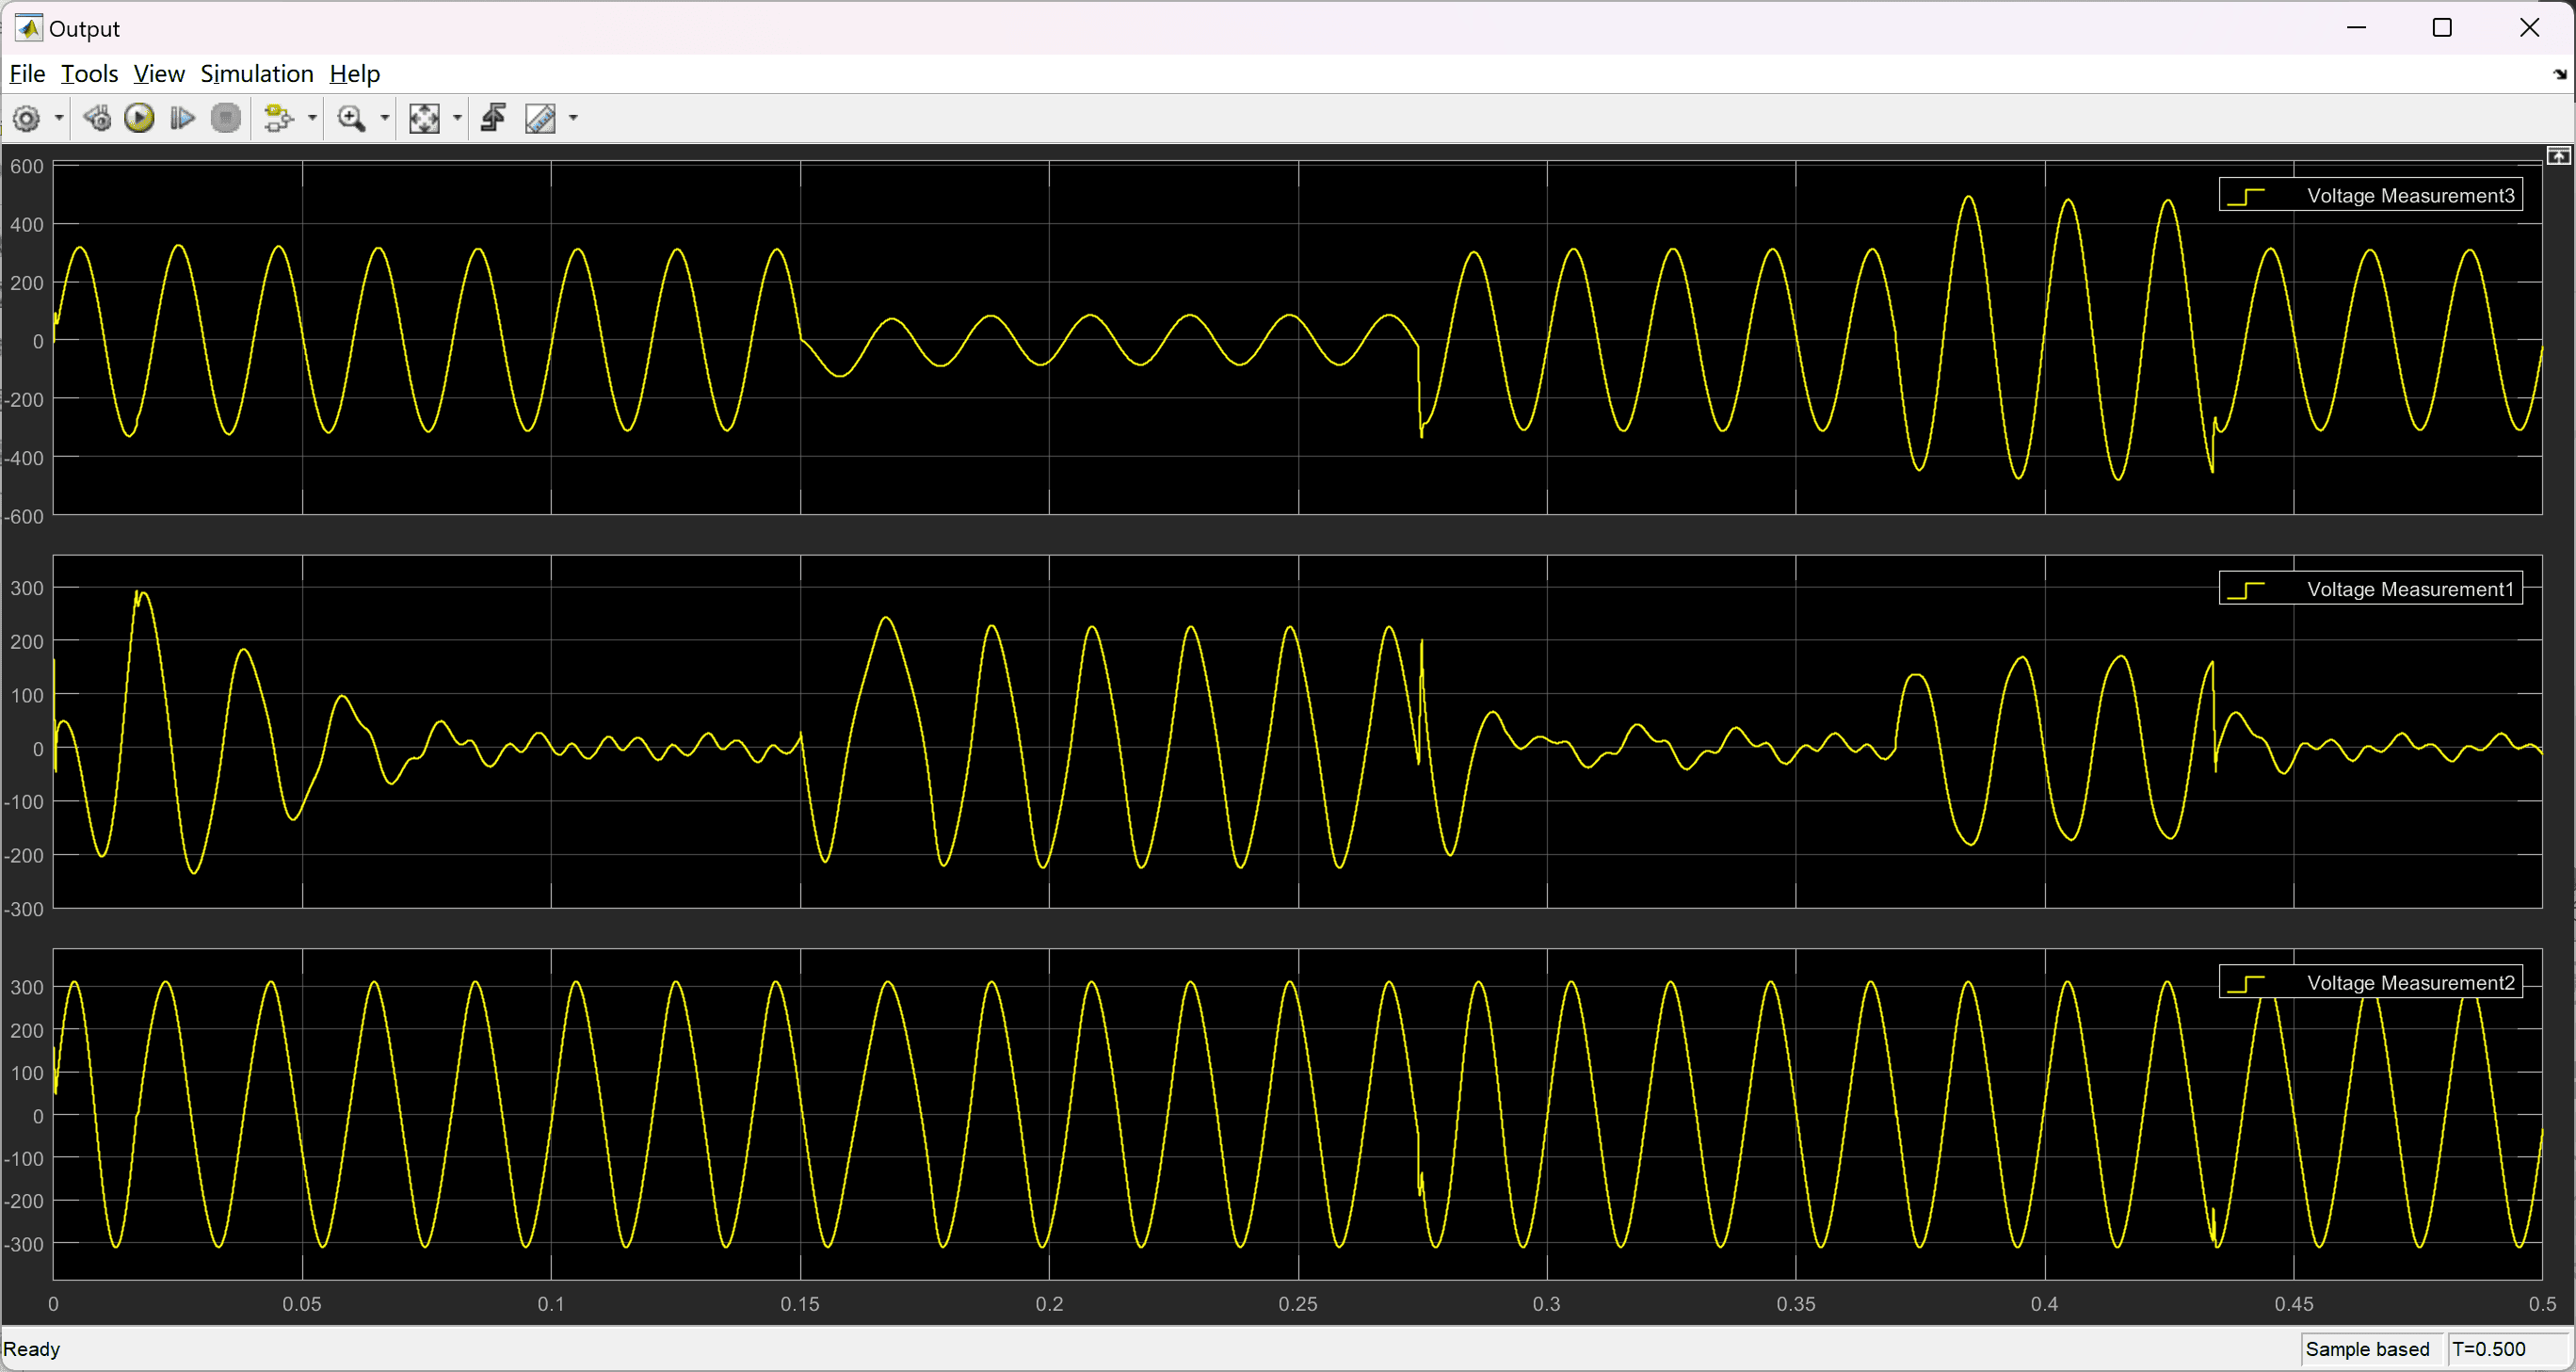The height and width of the screenshot is (1372, 2576).
Task: Click the Highlight Simulink Block icon
Action: click(279, 119)
